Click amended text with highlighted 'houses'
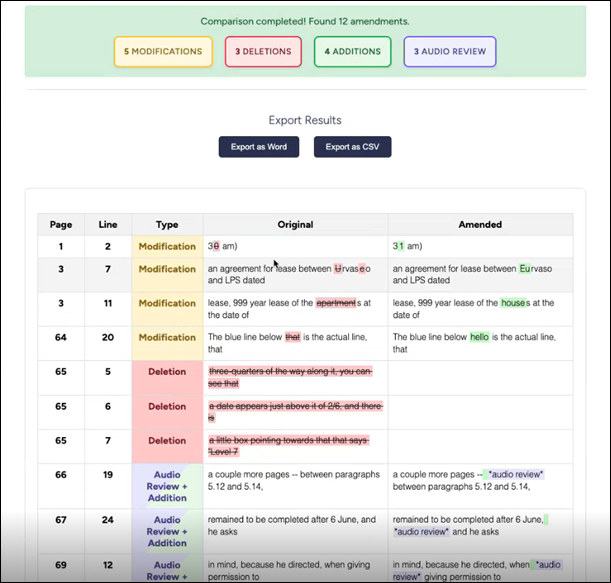611x583 pixels. (x=473, y=309)
